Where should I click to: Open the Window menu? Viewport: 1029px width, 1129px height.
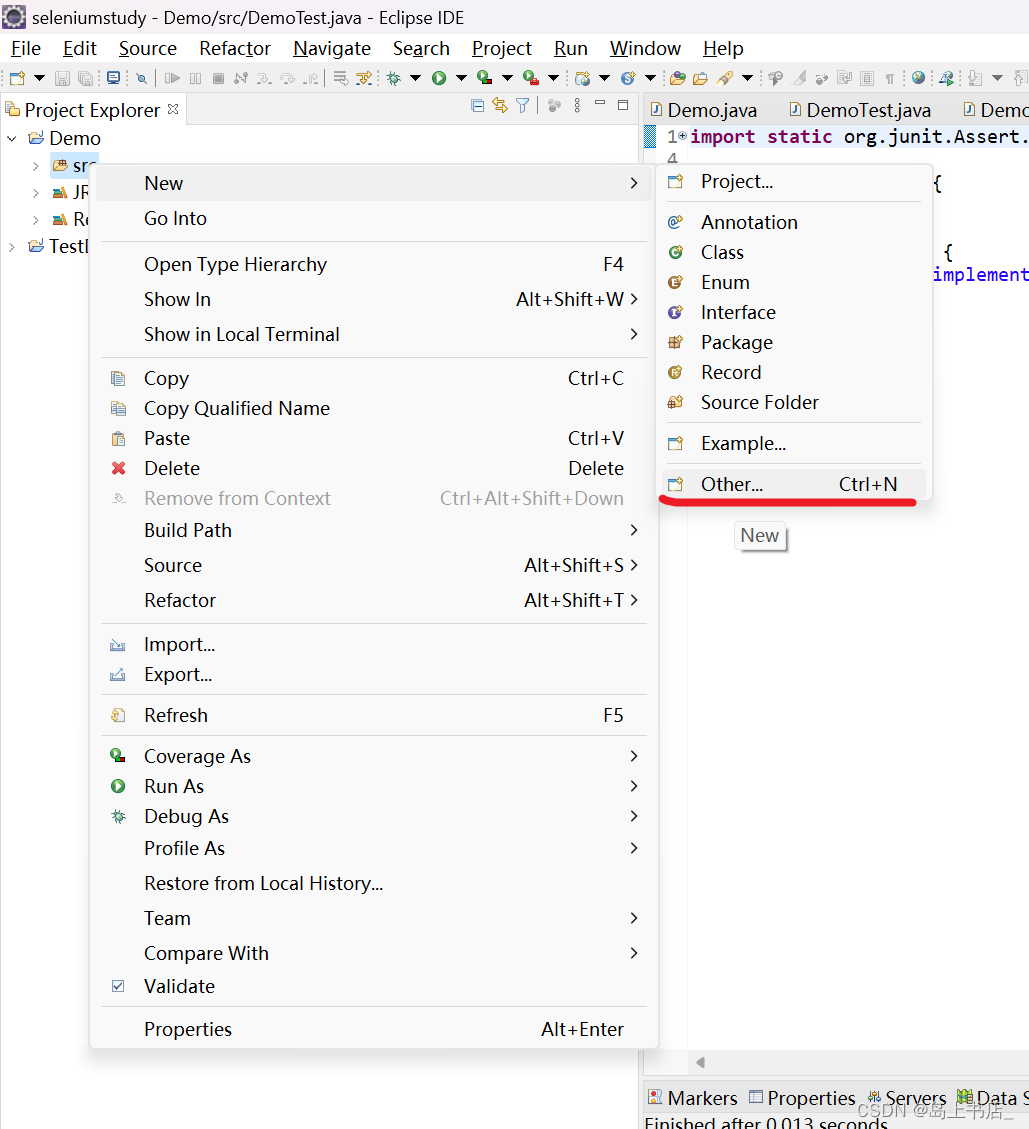point(645,48)
